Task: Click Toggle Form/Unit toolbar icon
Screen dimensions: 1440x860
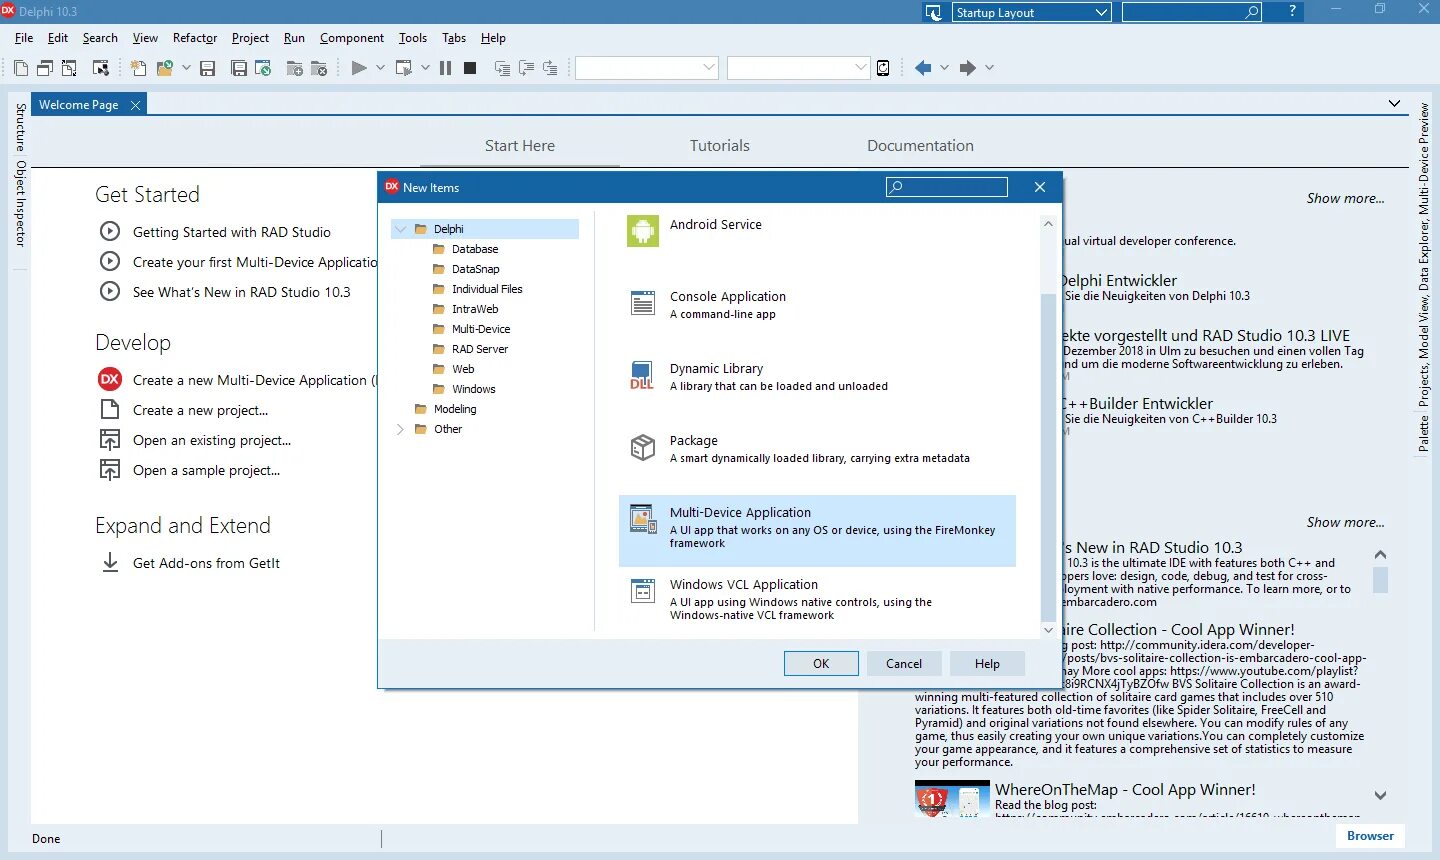Action: tap(101, 68)
